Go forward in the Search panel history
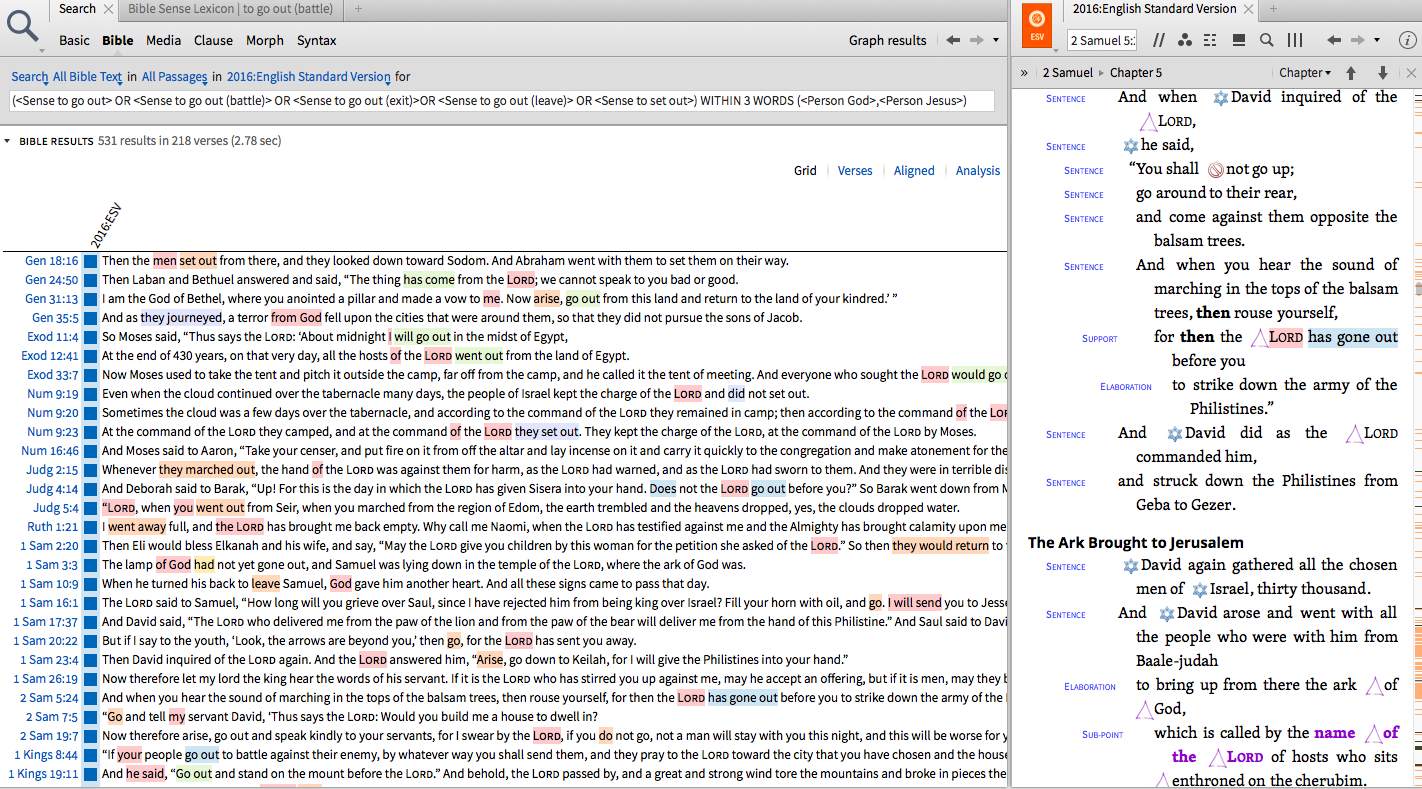 pos(977,40)
